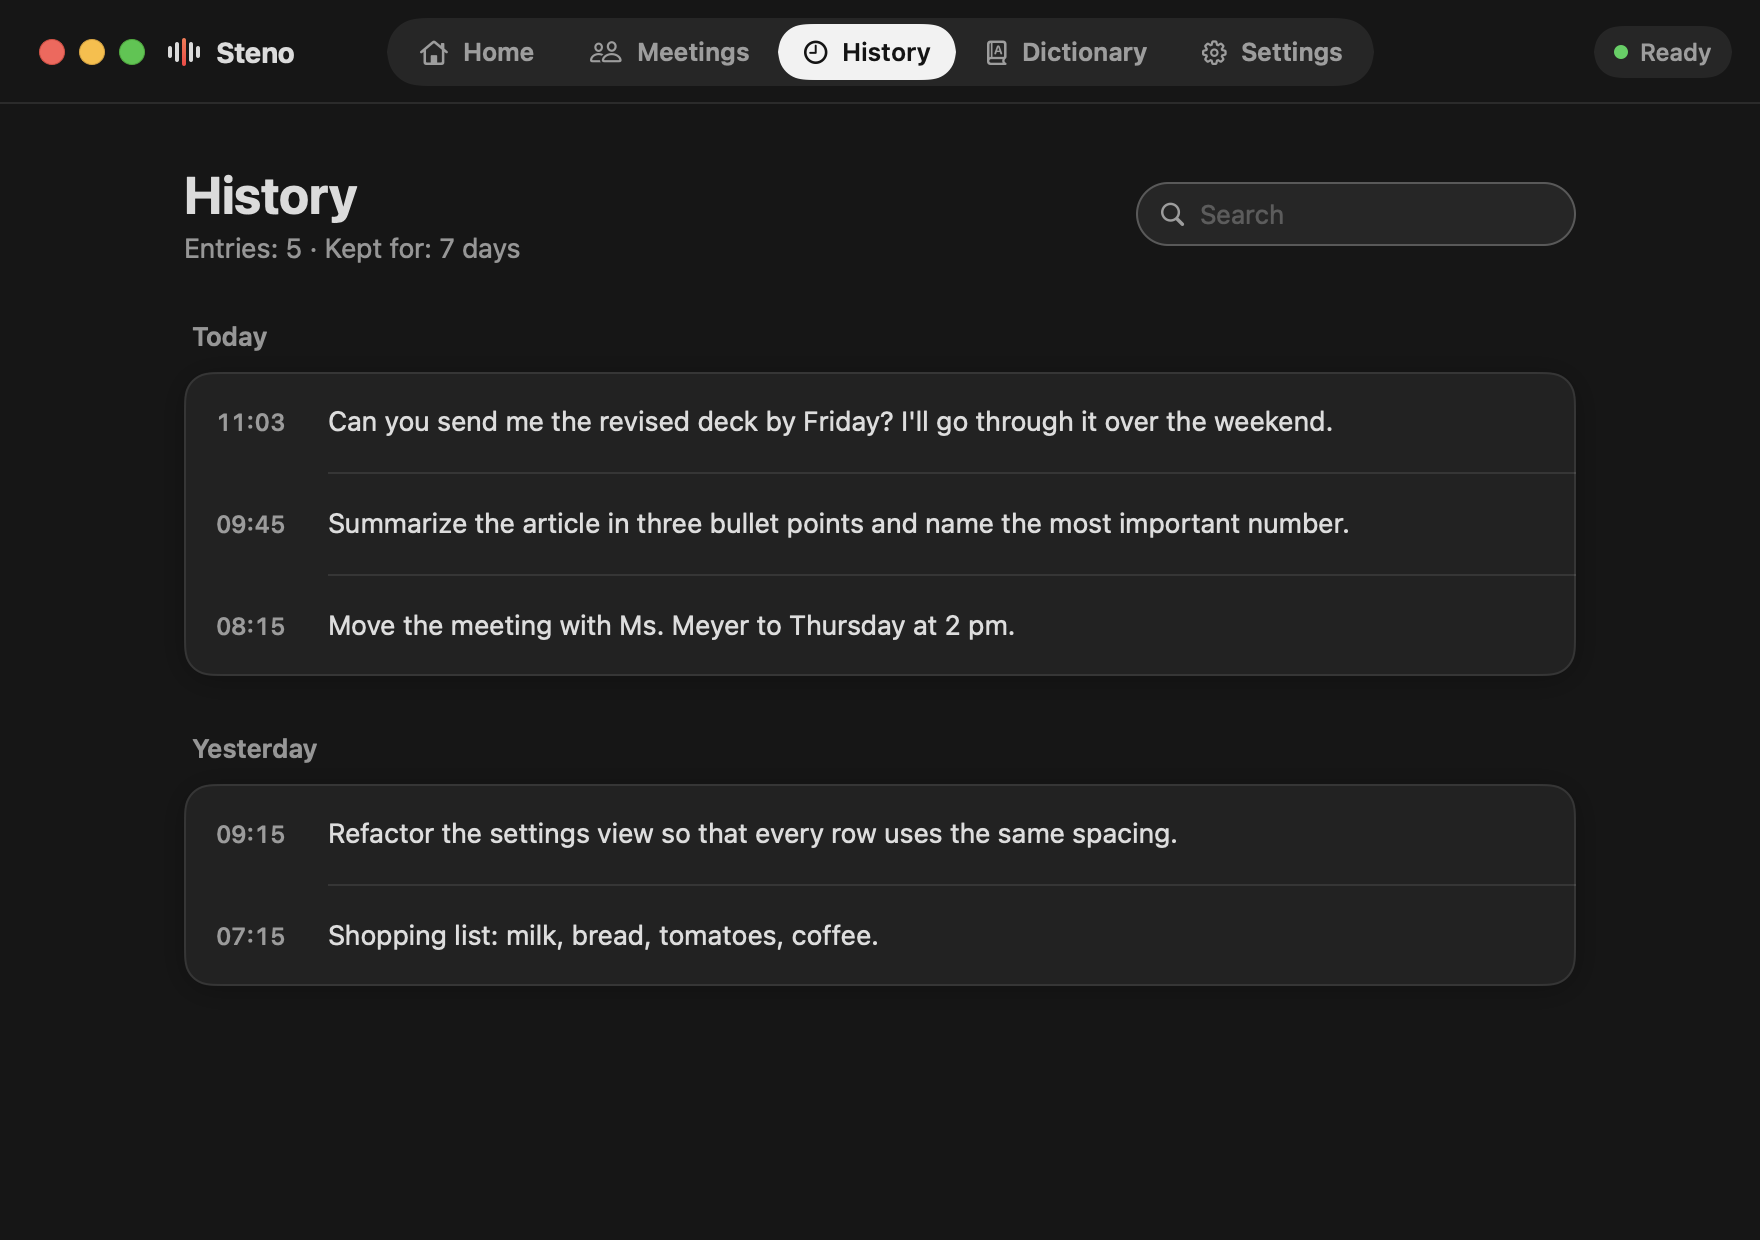1760x1240 pixels.
Task: Open the Dictionary tab
Action: point(1066,52)
